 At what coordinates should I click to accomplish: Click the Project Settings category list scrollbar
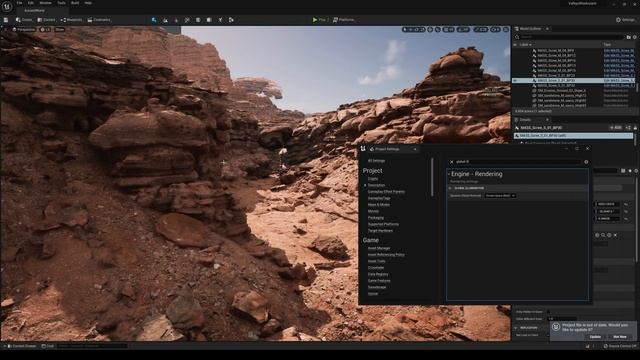tap(432, 177)
